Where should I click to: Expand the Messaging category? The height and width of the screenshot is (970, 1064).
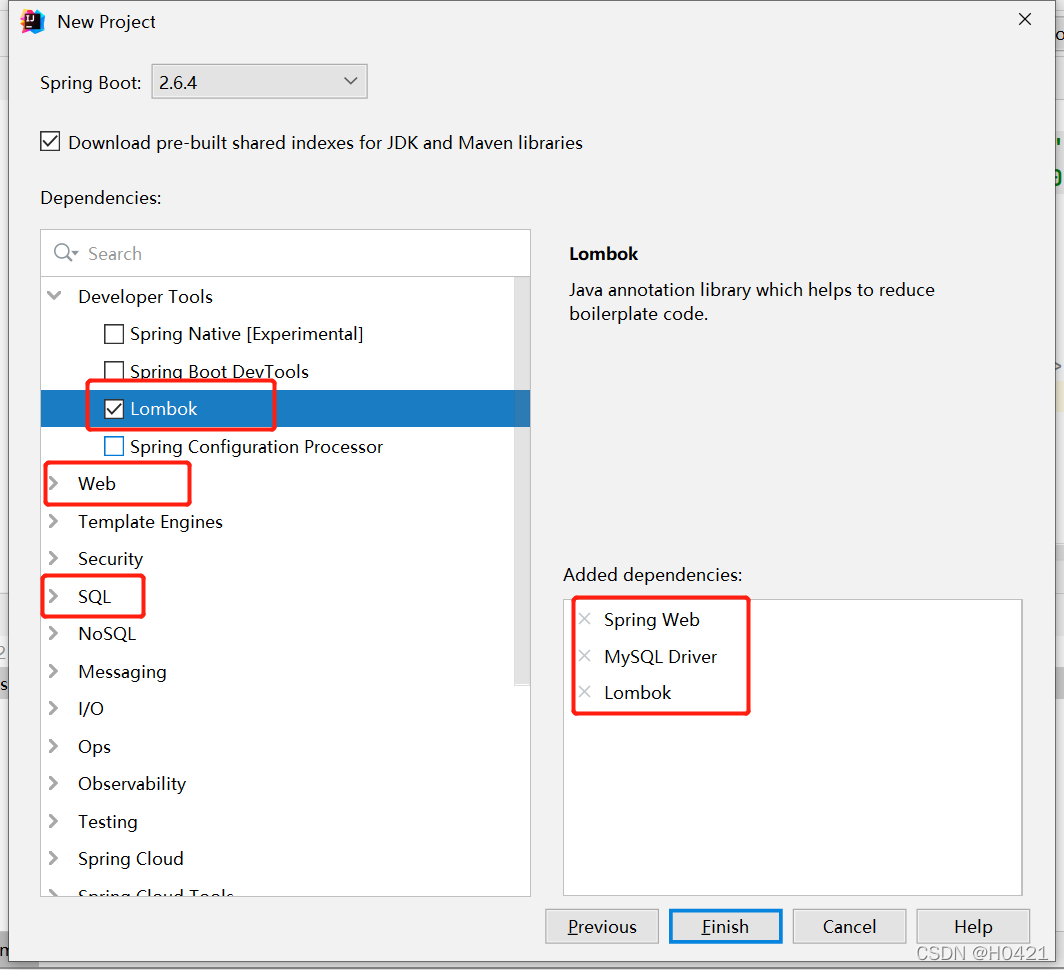click(54, 671)
